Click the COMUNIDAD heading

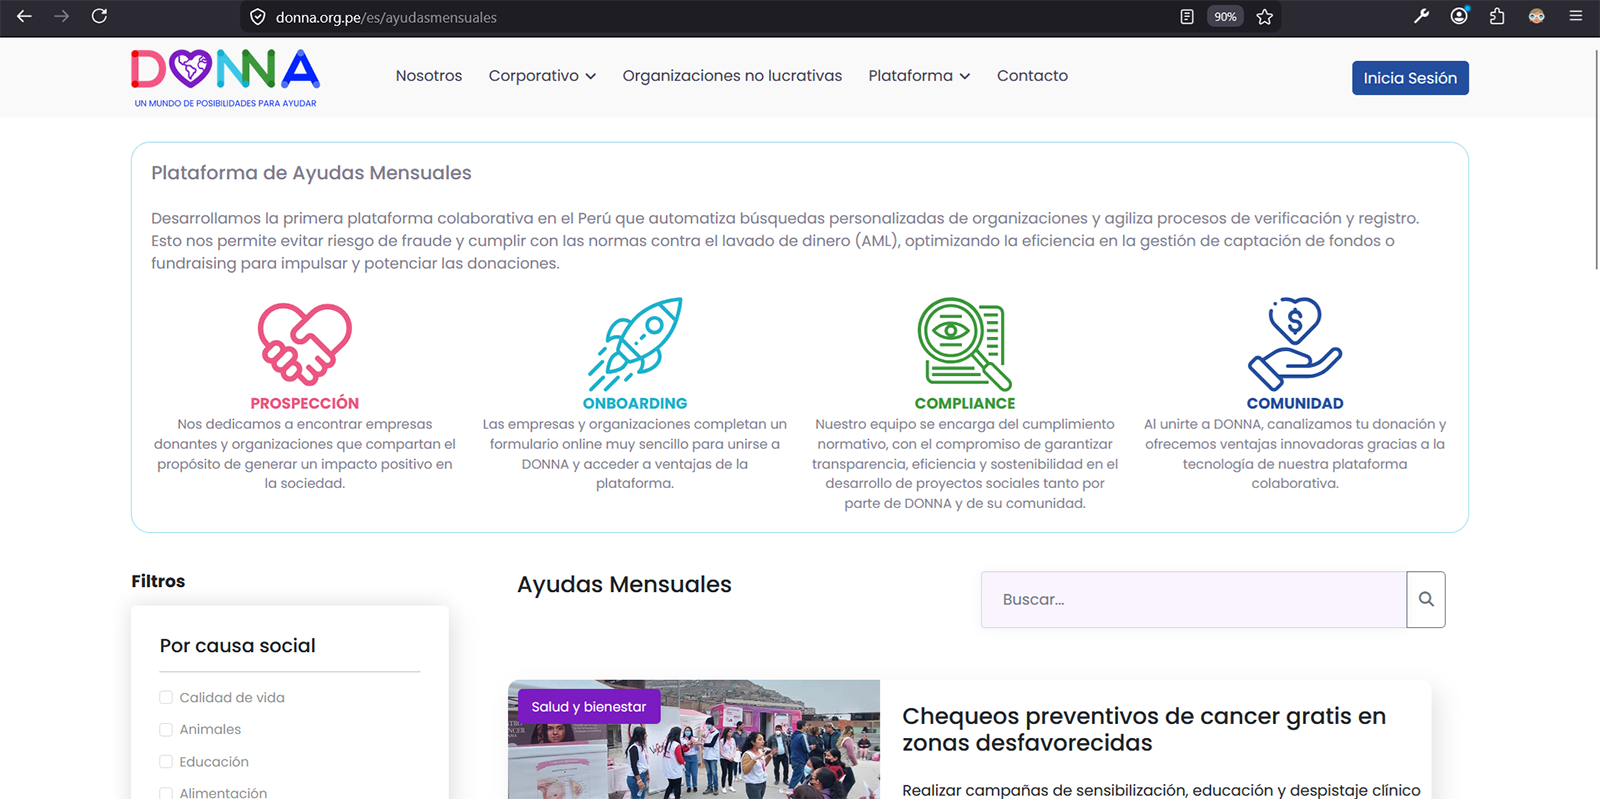(x=1295, y=403)
